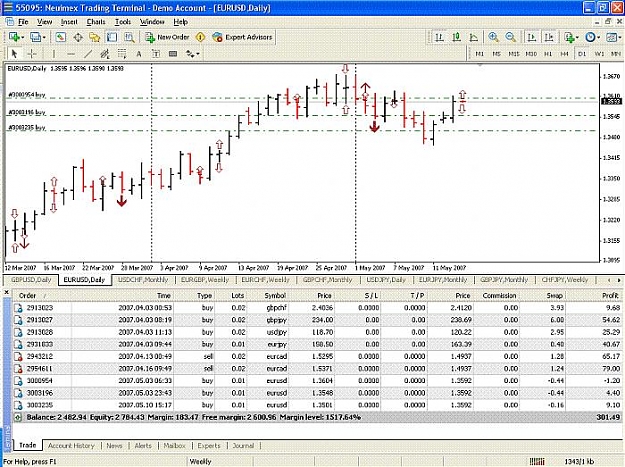This screenshot has height=467, width=625.
Task: Select the text label 'T' tool
Action: tap(156, 54)
